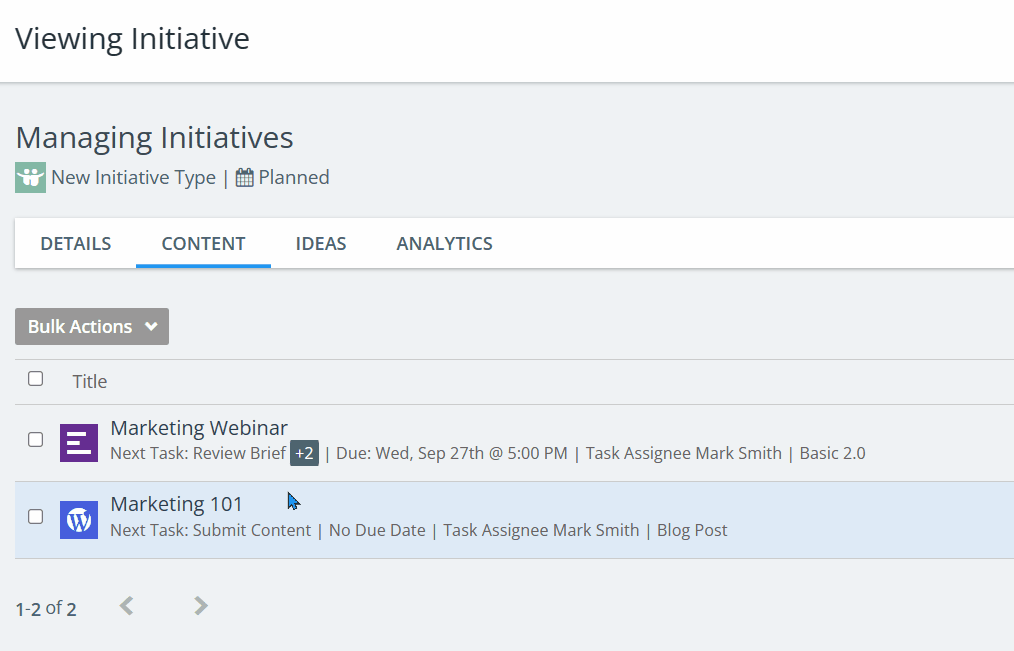Open the Marketing 101 title link
This screenshot has height=651, width=1014.
pos(176,504)
